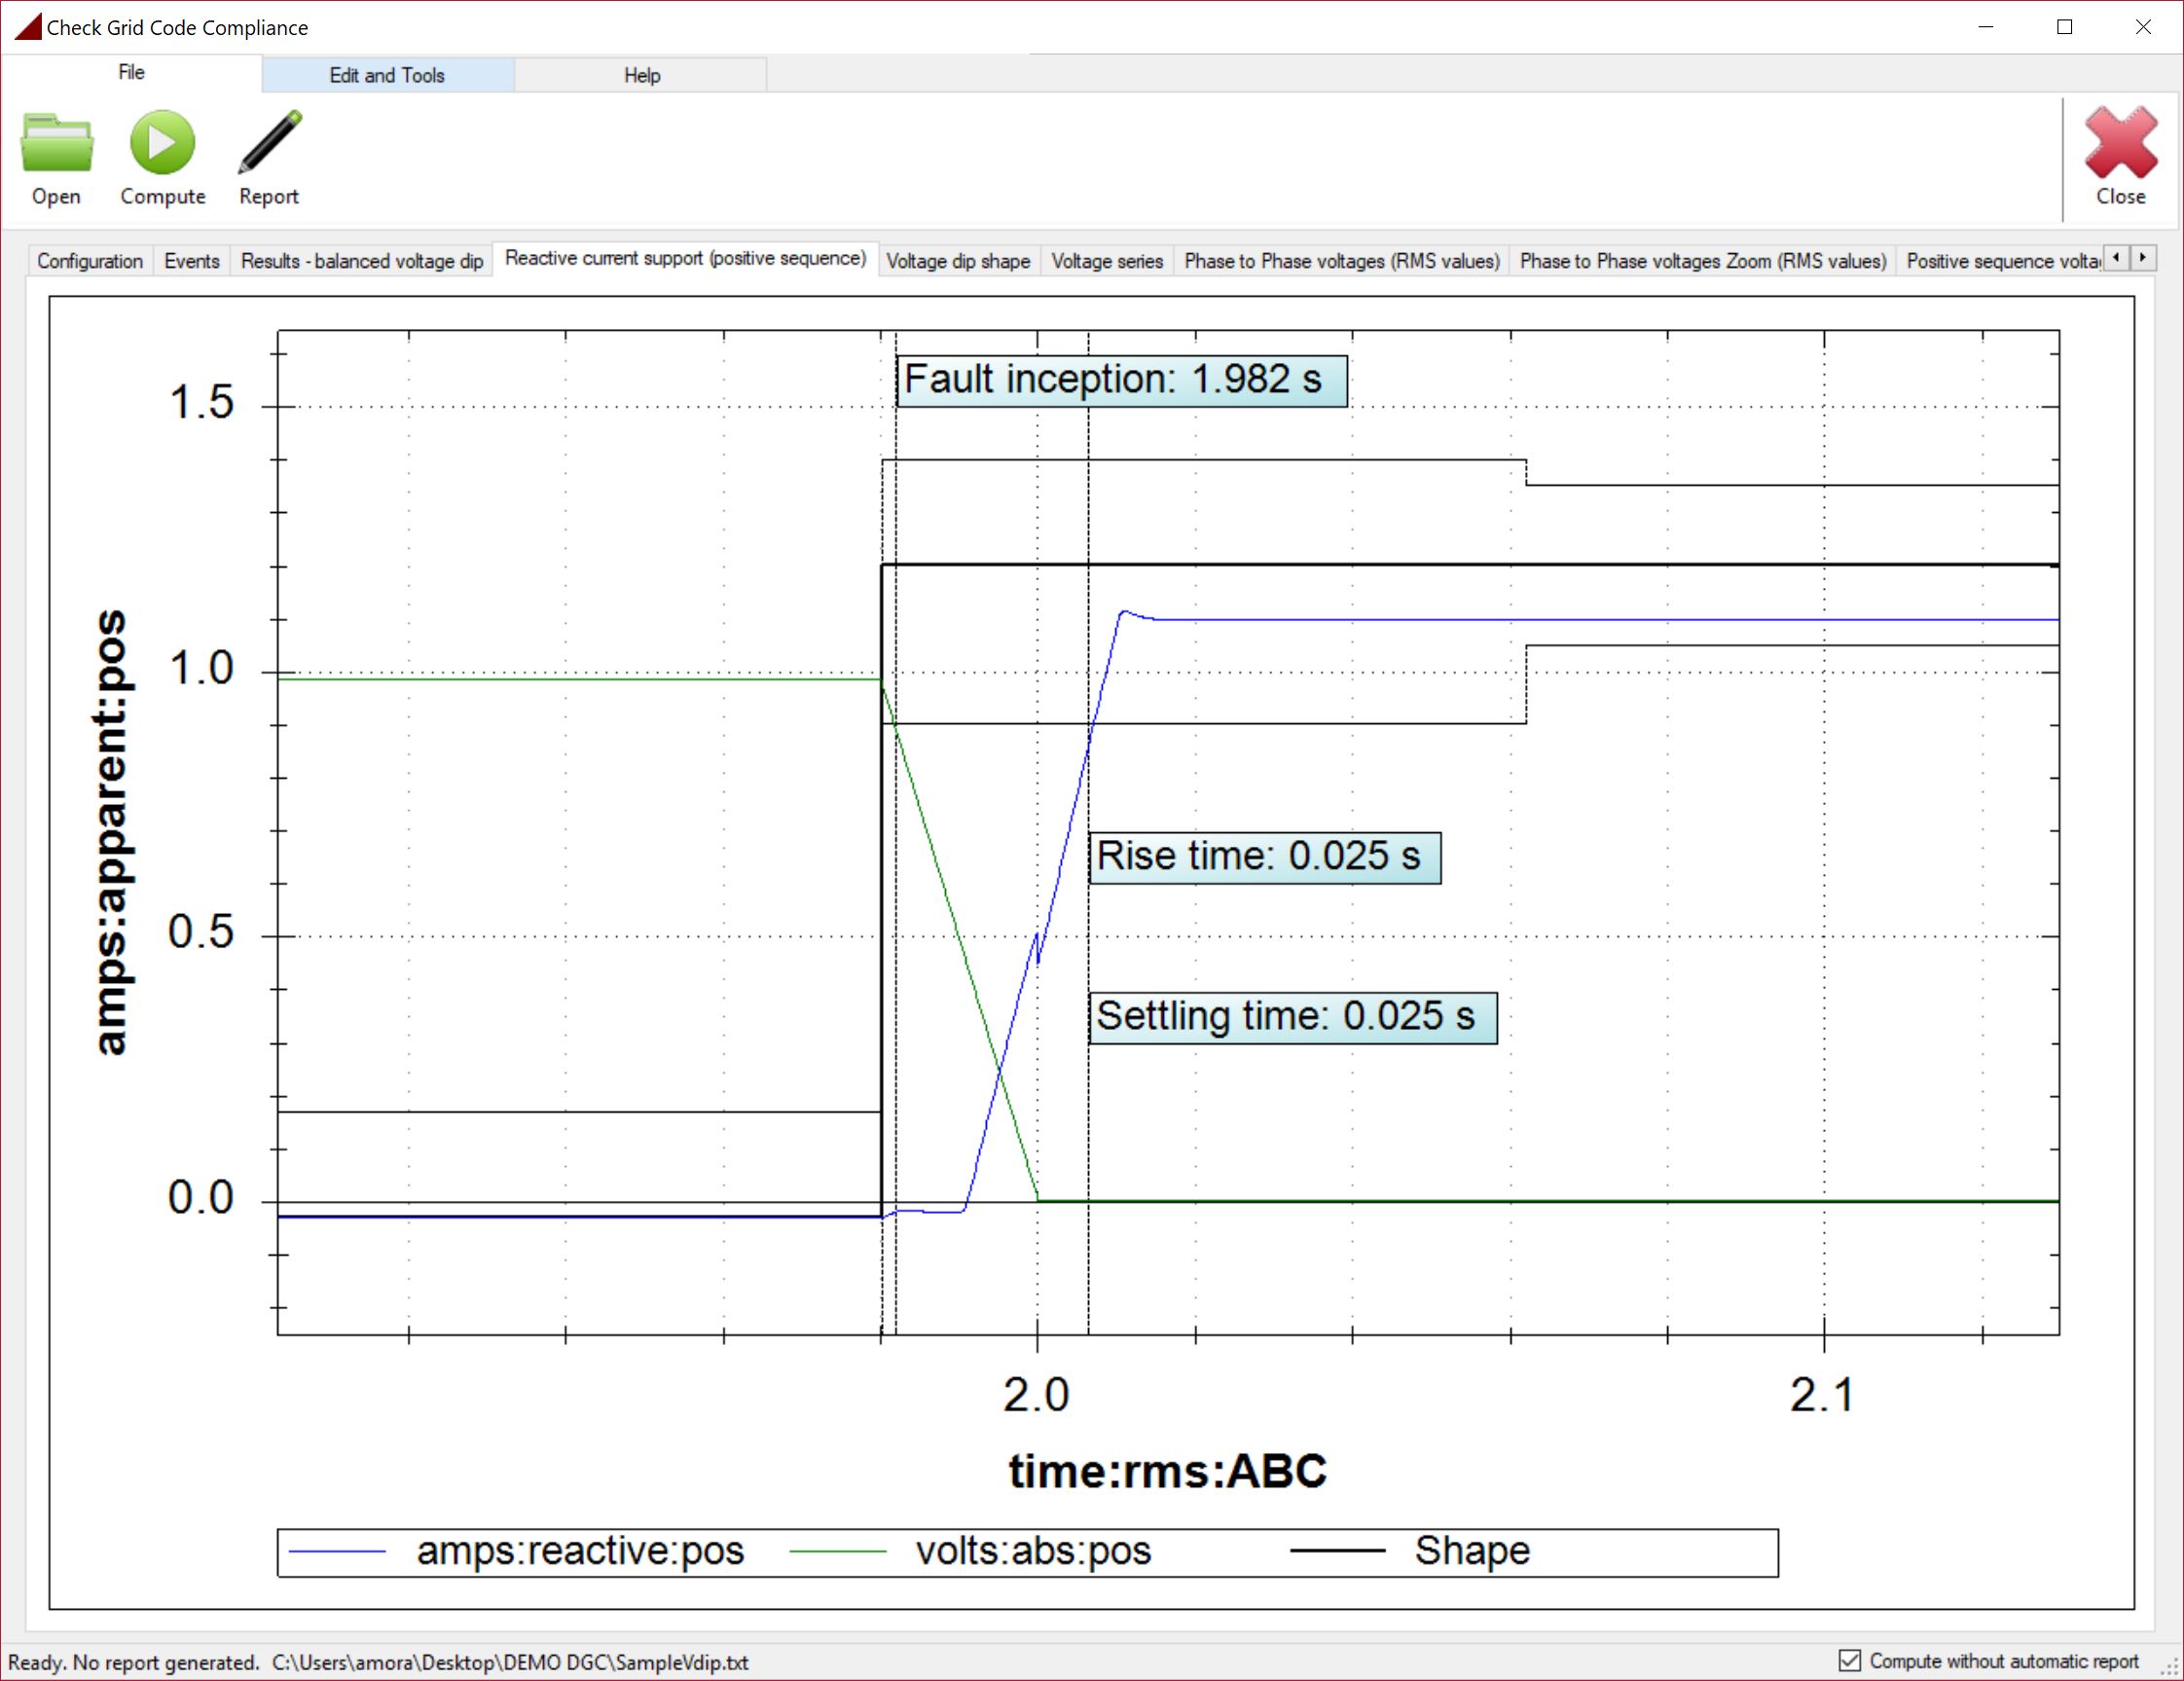2184x1681 pixels.
Task: Switch to the Events tab
Action: (191, 261)
